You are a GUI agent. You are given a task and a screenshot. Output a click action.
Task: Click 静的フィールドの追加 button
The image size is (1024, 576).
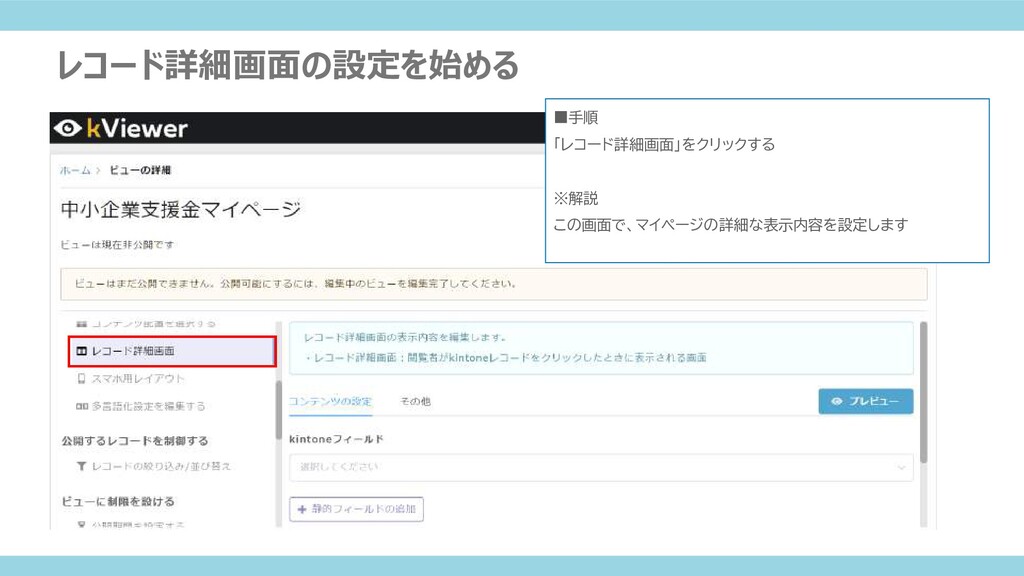[x=356, y=509]
